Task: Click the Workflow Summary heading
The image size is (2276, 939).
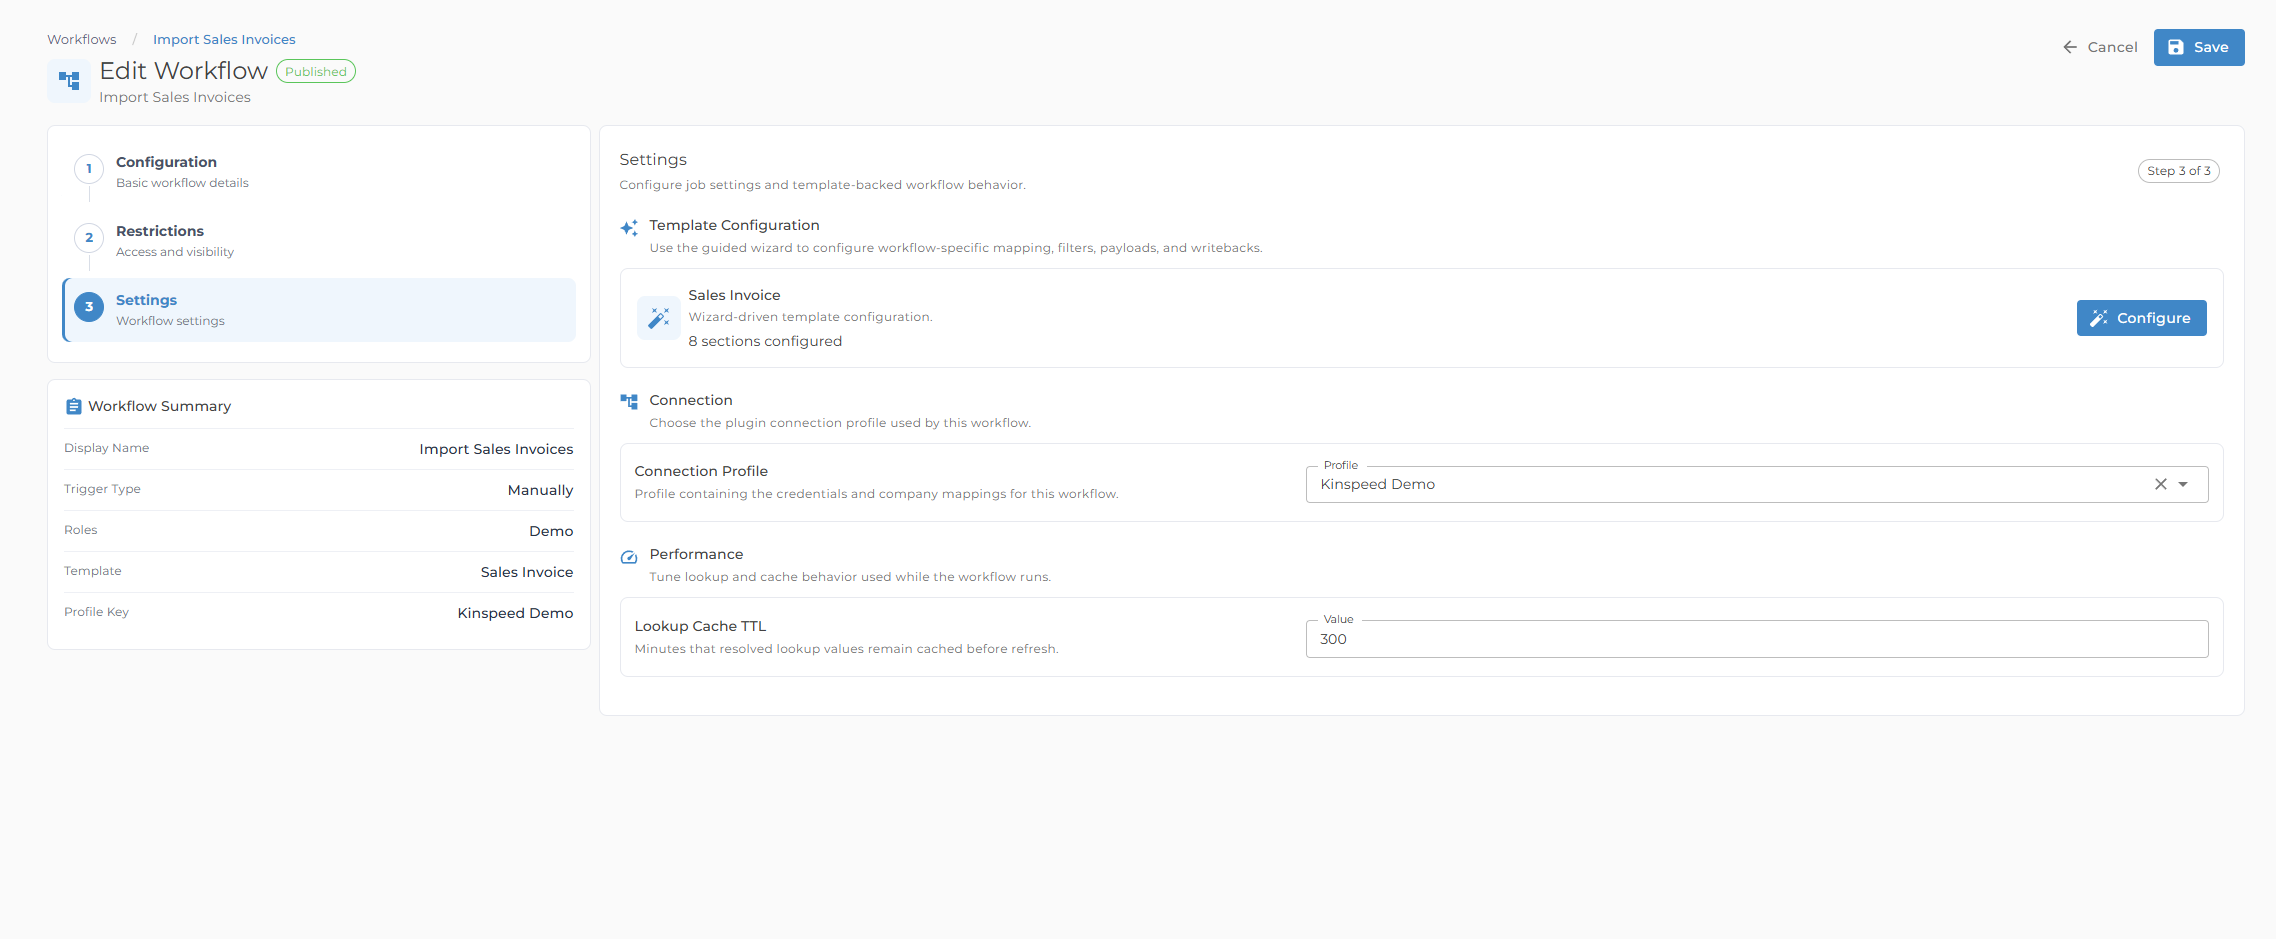Action: (159, 407)
